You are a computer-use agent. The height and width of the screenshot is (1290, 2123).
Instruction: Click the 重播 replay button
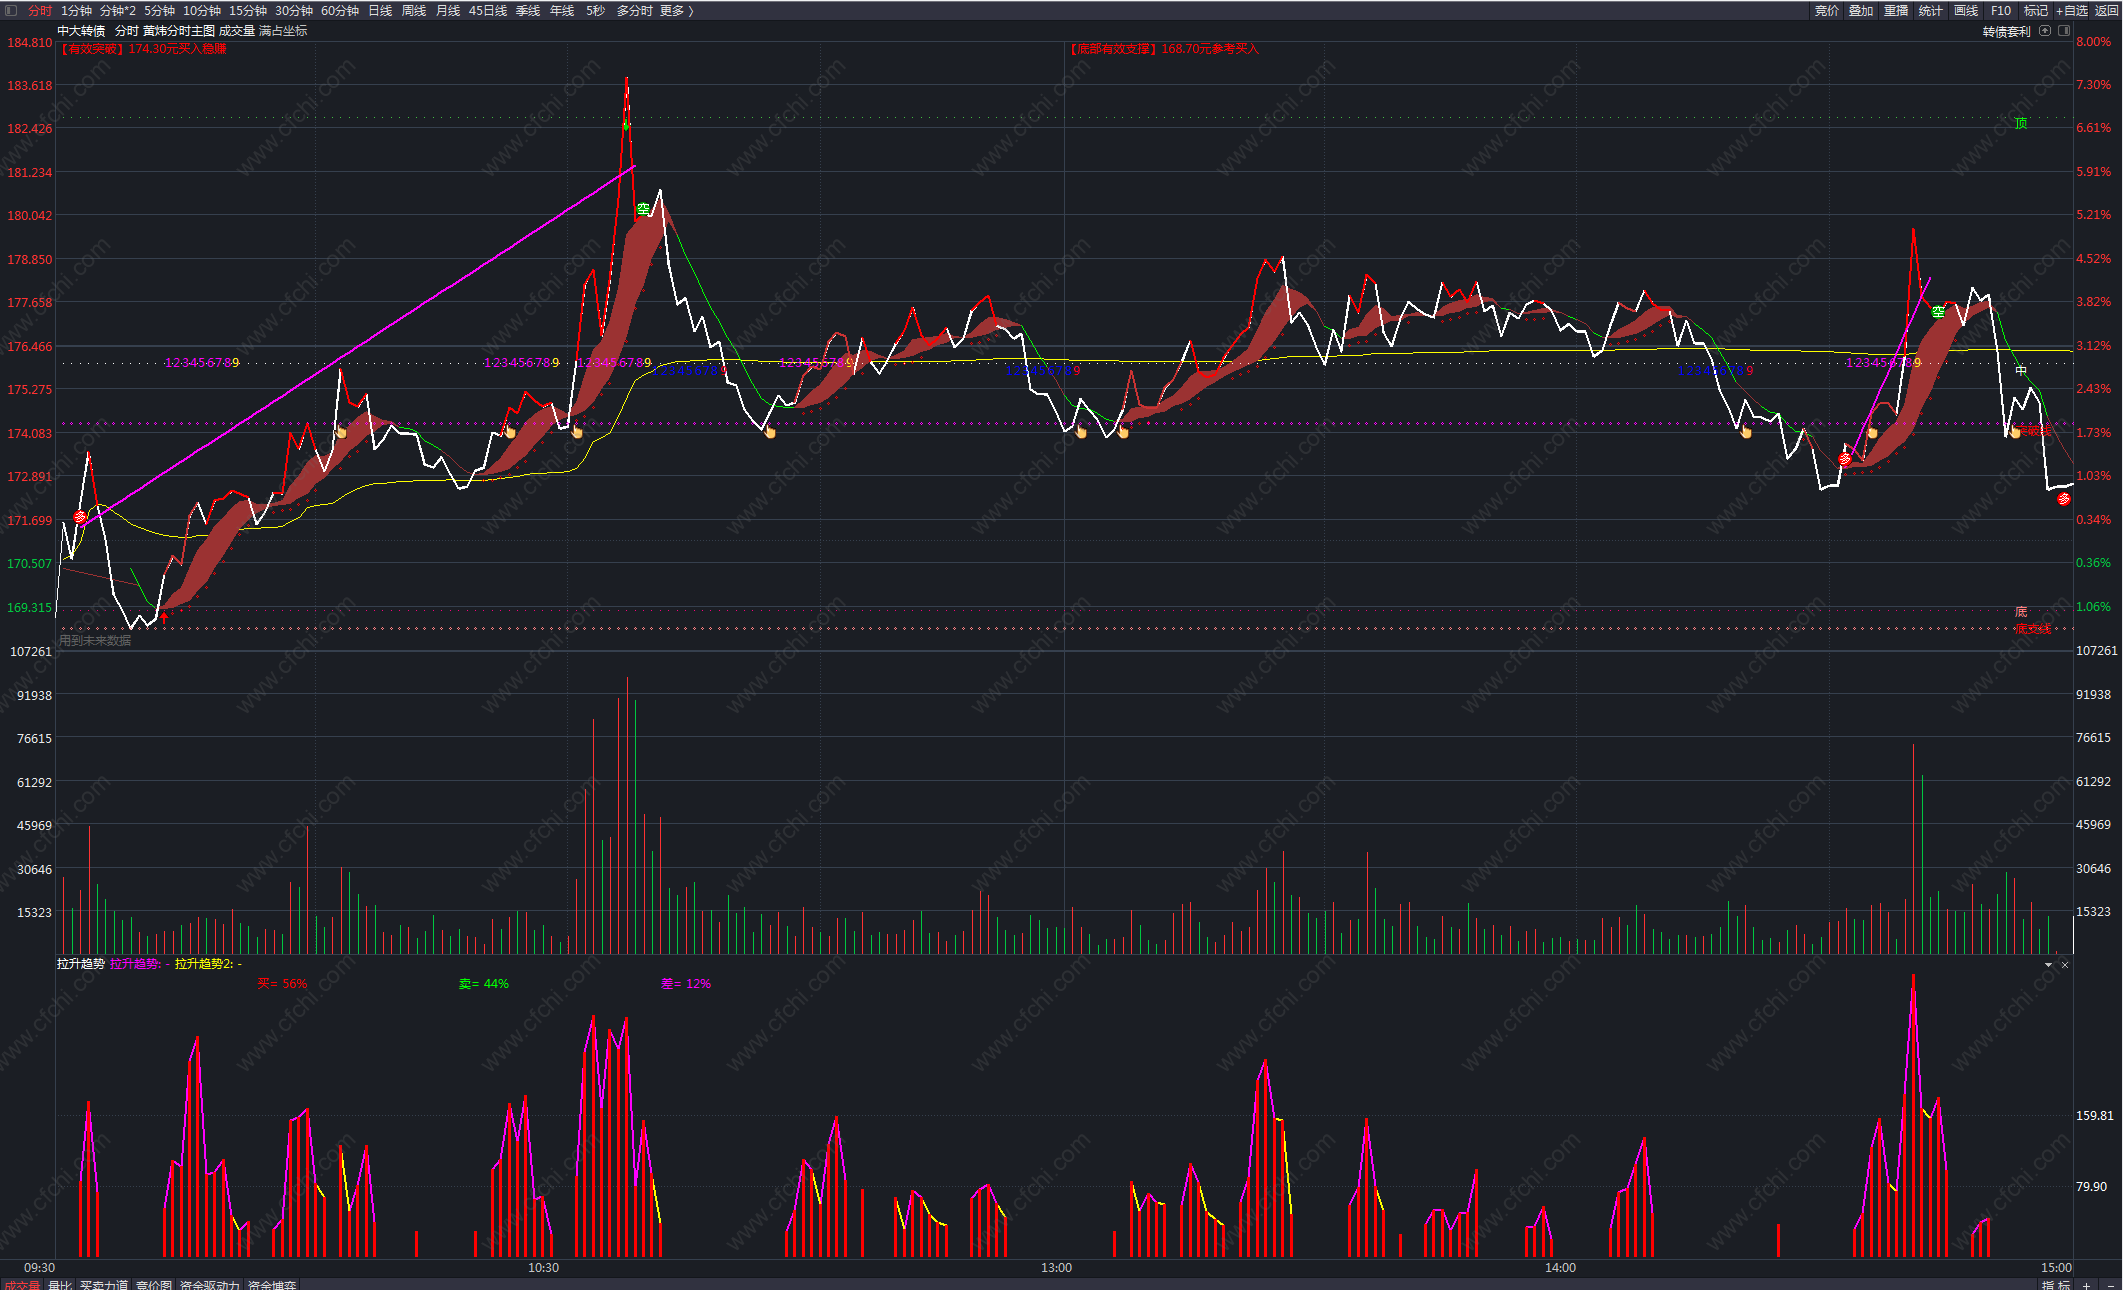pos(1895,11)
